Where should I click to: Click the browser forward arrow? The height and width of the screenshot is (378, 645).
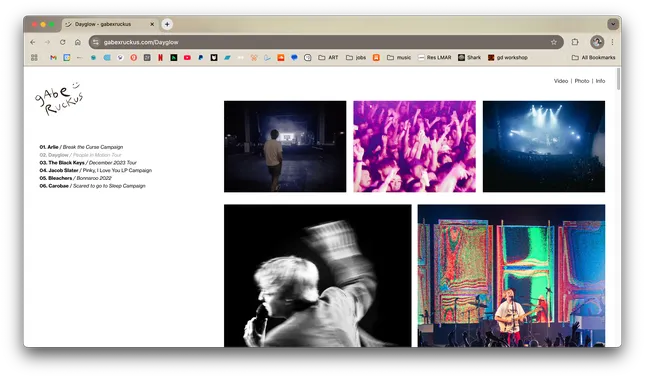point(47,42)
